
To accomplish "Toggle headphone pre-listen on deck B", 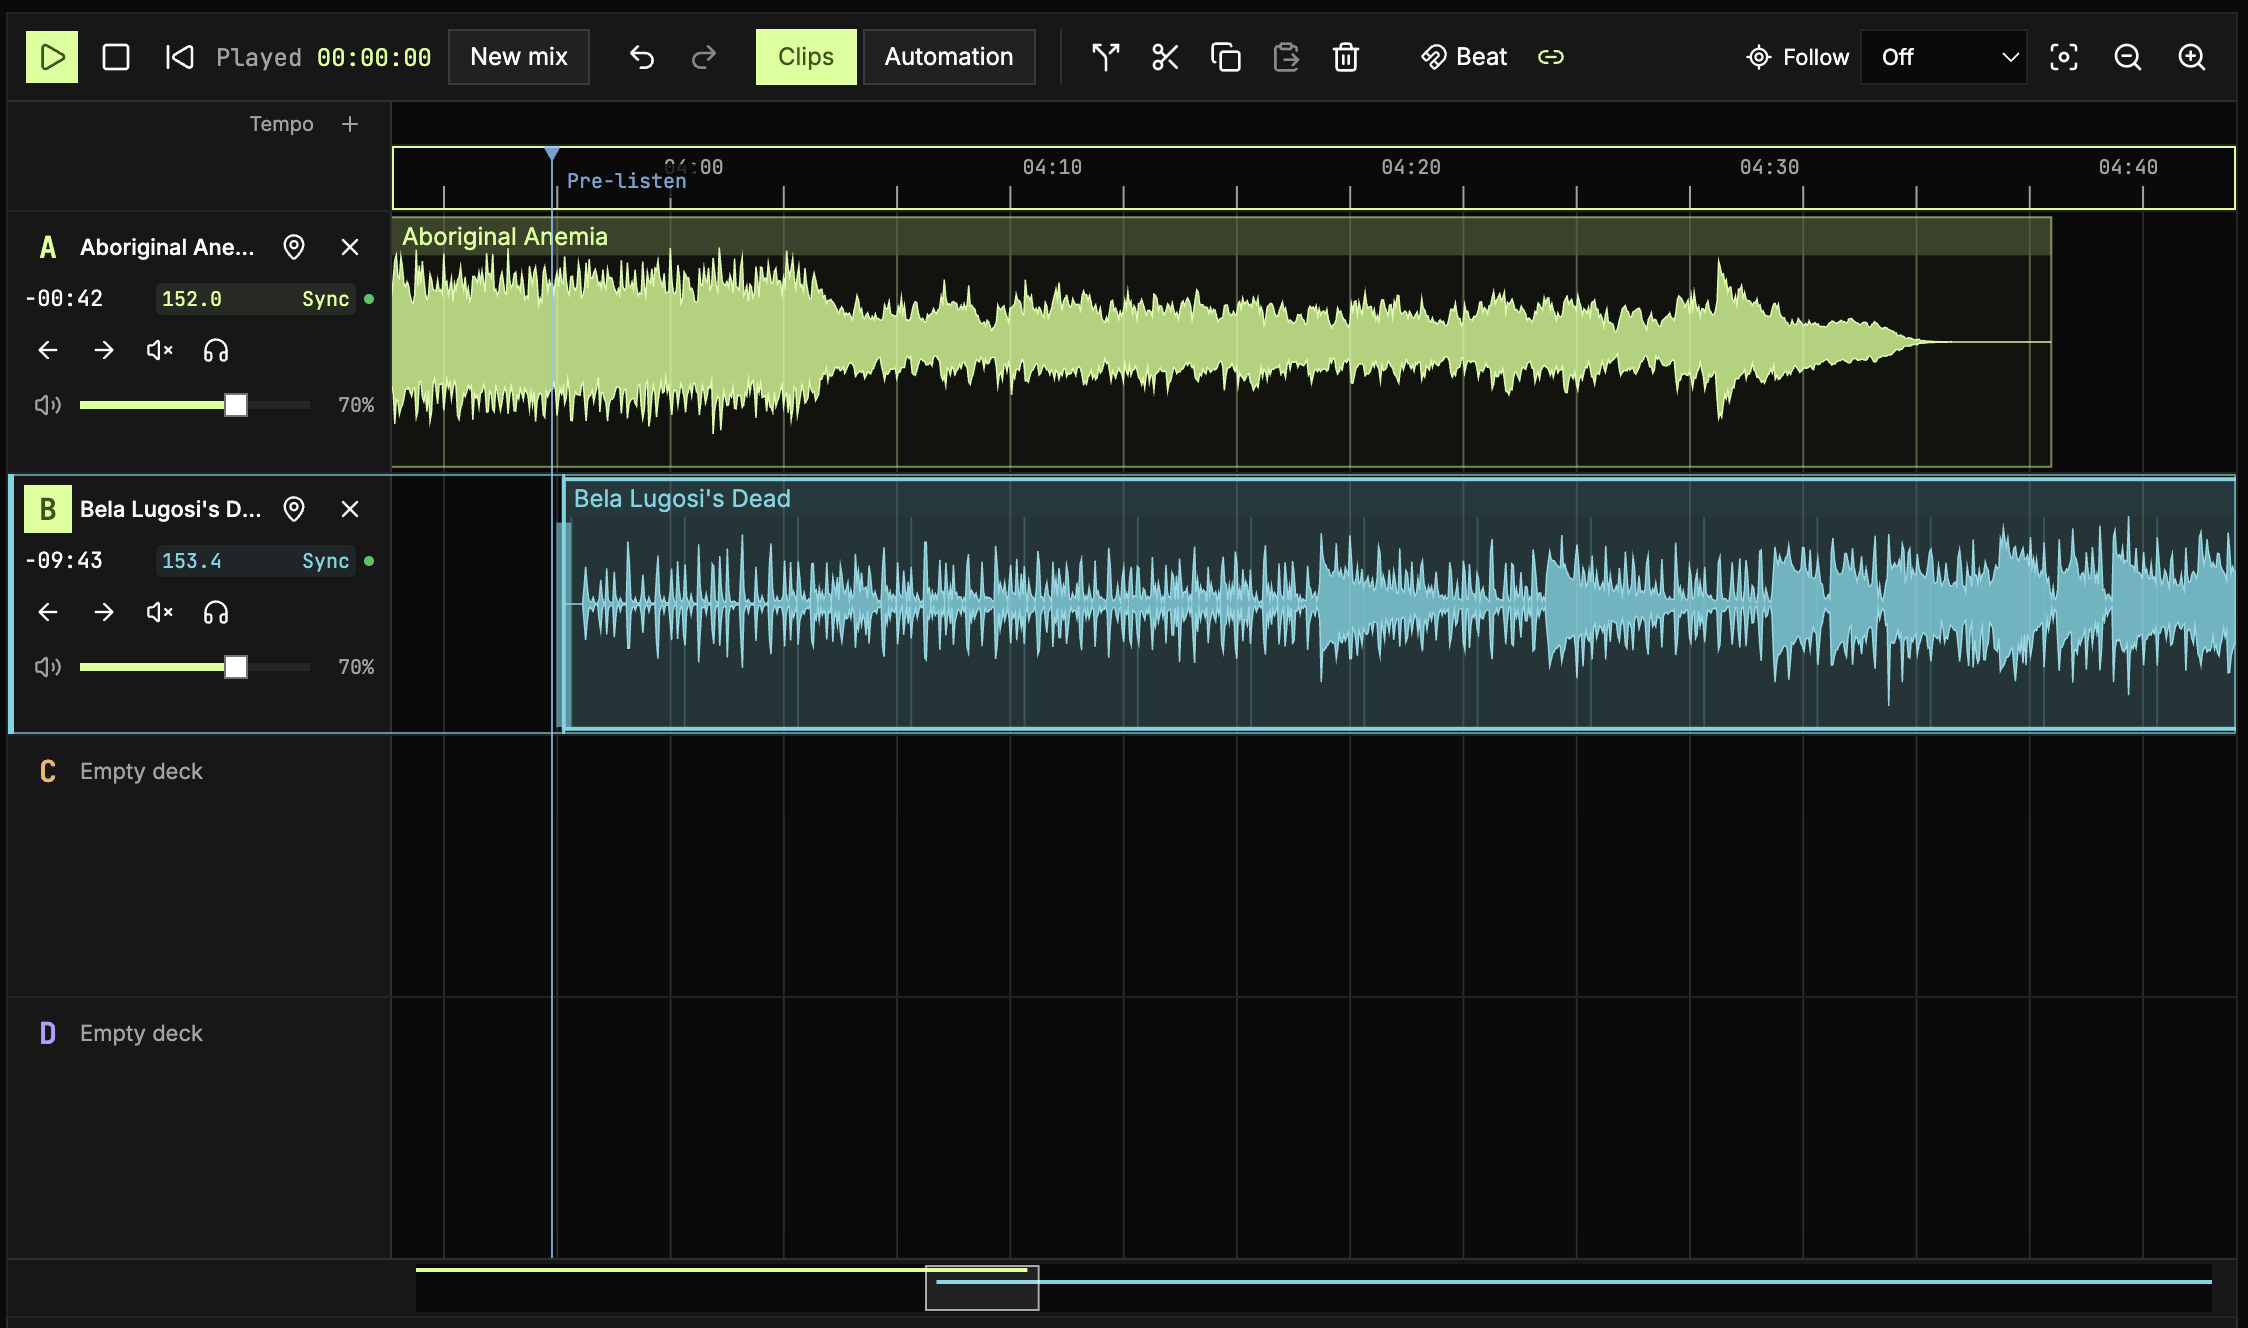I will [216, 612].
